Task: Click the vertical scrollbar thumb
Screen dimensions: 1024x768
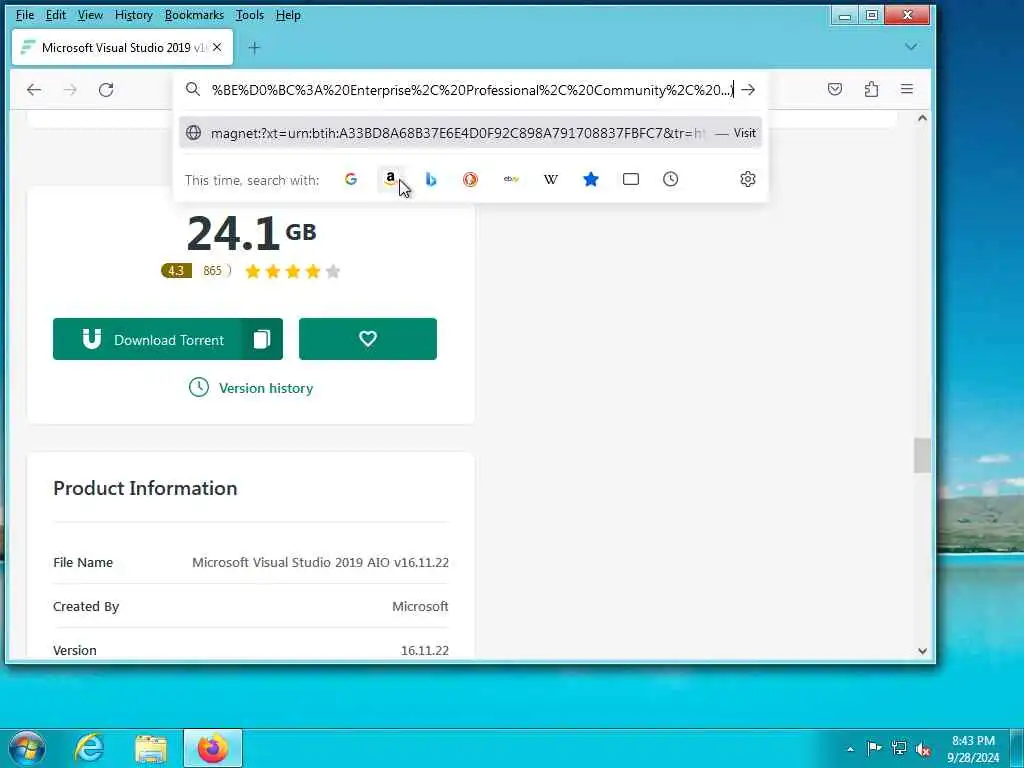Action: [x=922, y=455]
